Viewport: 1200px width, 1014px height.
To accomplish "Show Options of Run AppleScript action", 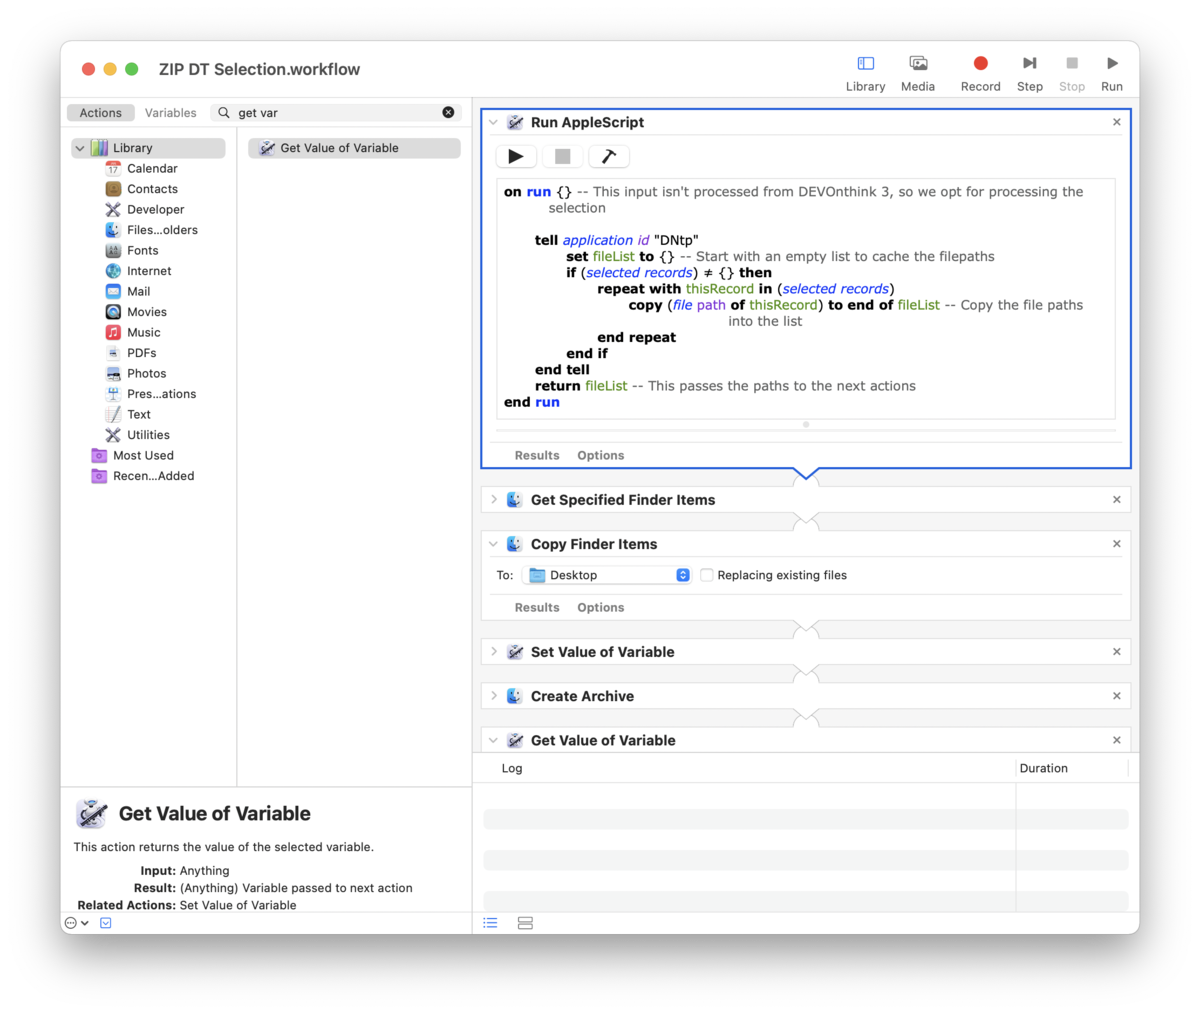I will click(600, 455).
